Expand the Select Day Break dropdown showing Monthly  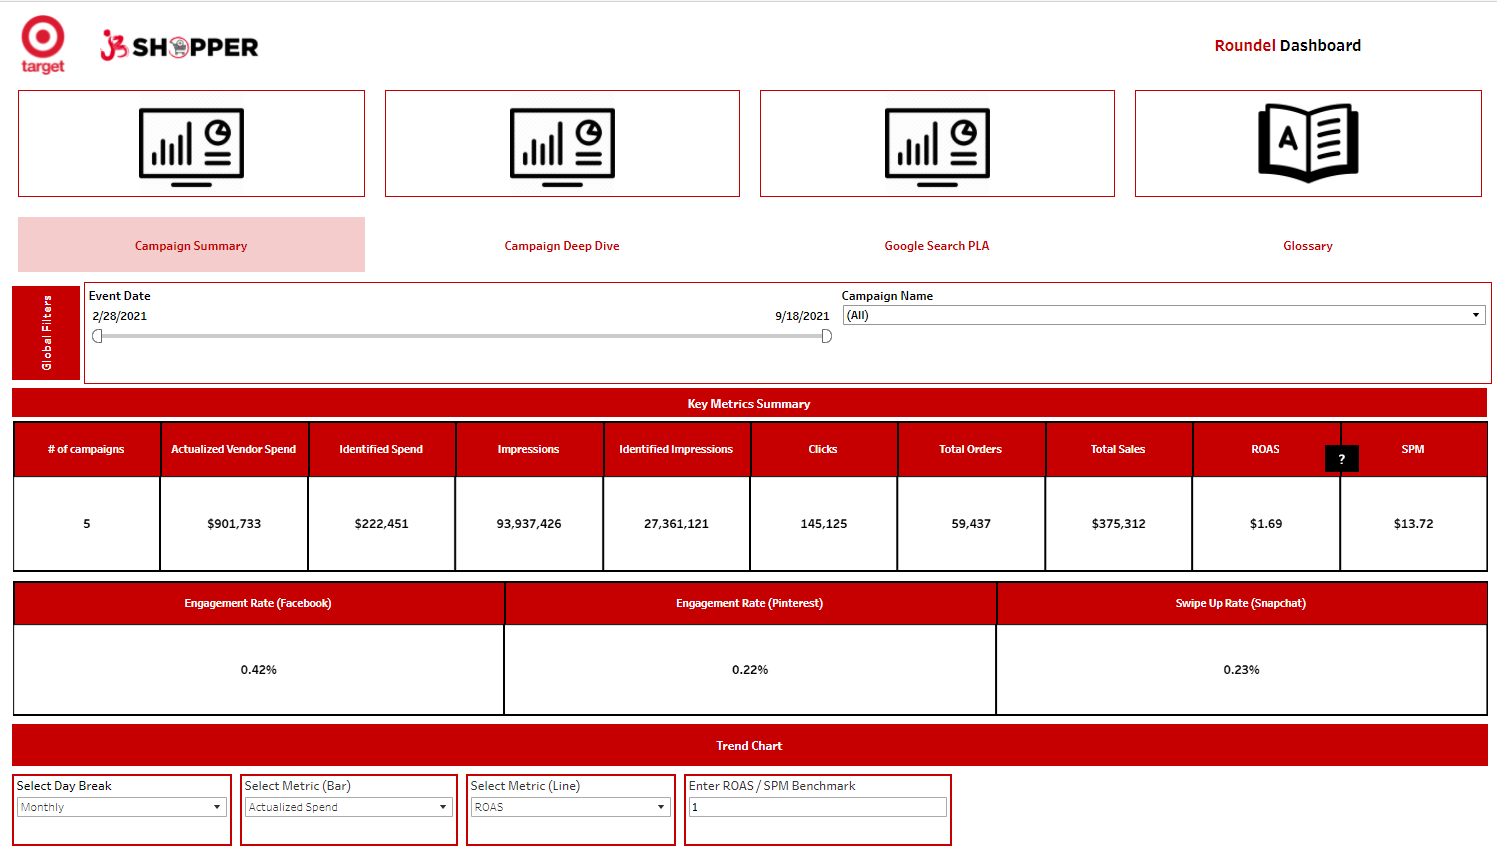(x=121, y=806)
